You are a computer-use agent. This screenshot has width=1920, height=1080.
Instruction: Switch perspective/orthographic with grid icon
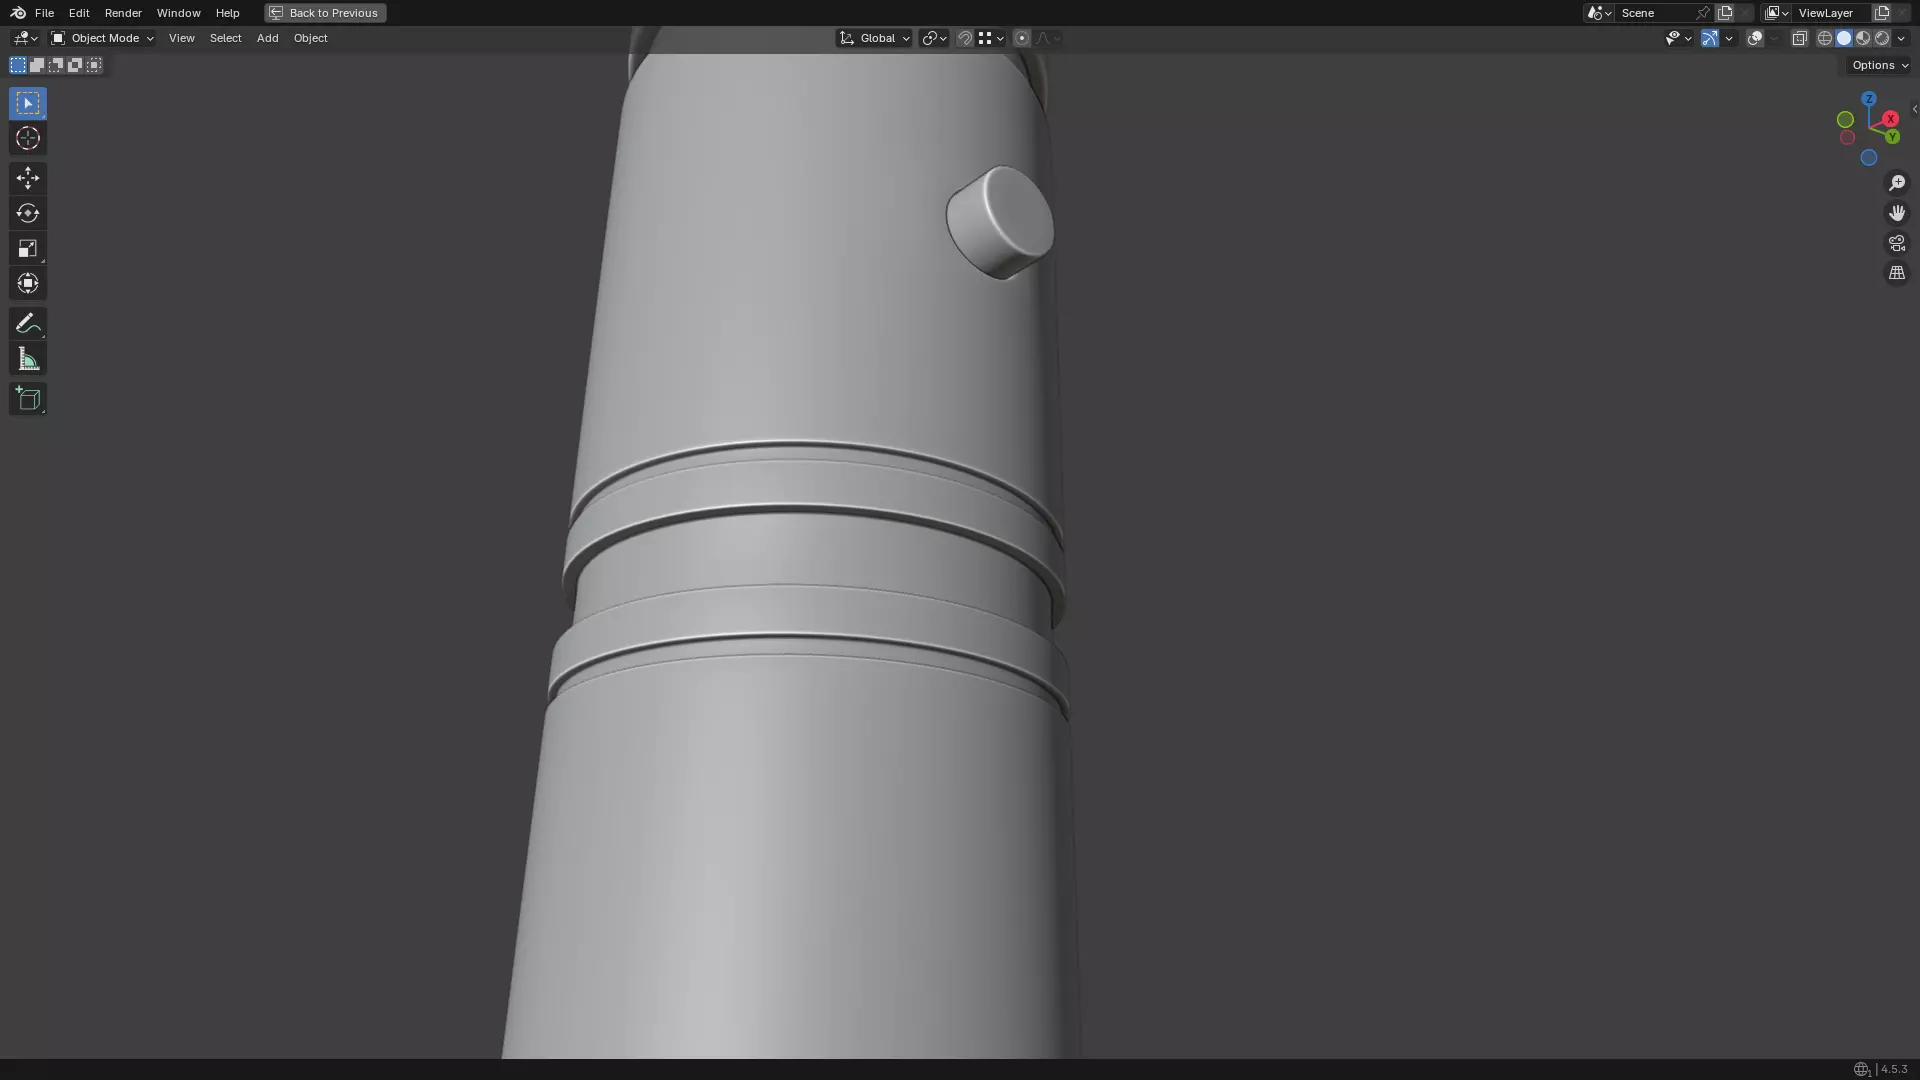[x=1897, y=273]
